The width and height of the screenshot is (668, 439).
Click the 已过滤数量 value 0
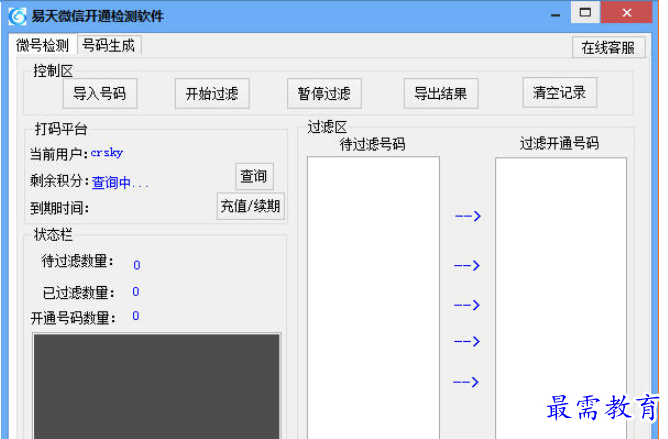click(x=135, y=292)
